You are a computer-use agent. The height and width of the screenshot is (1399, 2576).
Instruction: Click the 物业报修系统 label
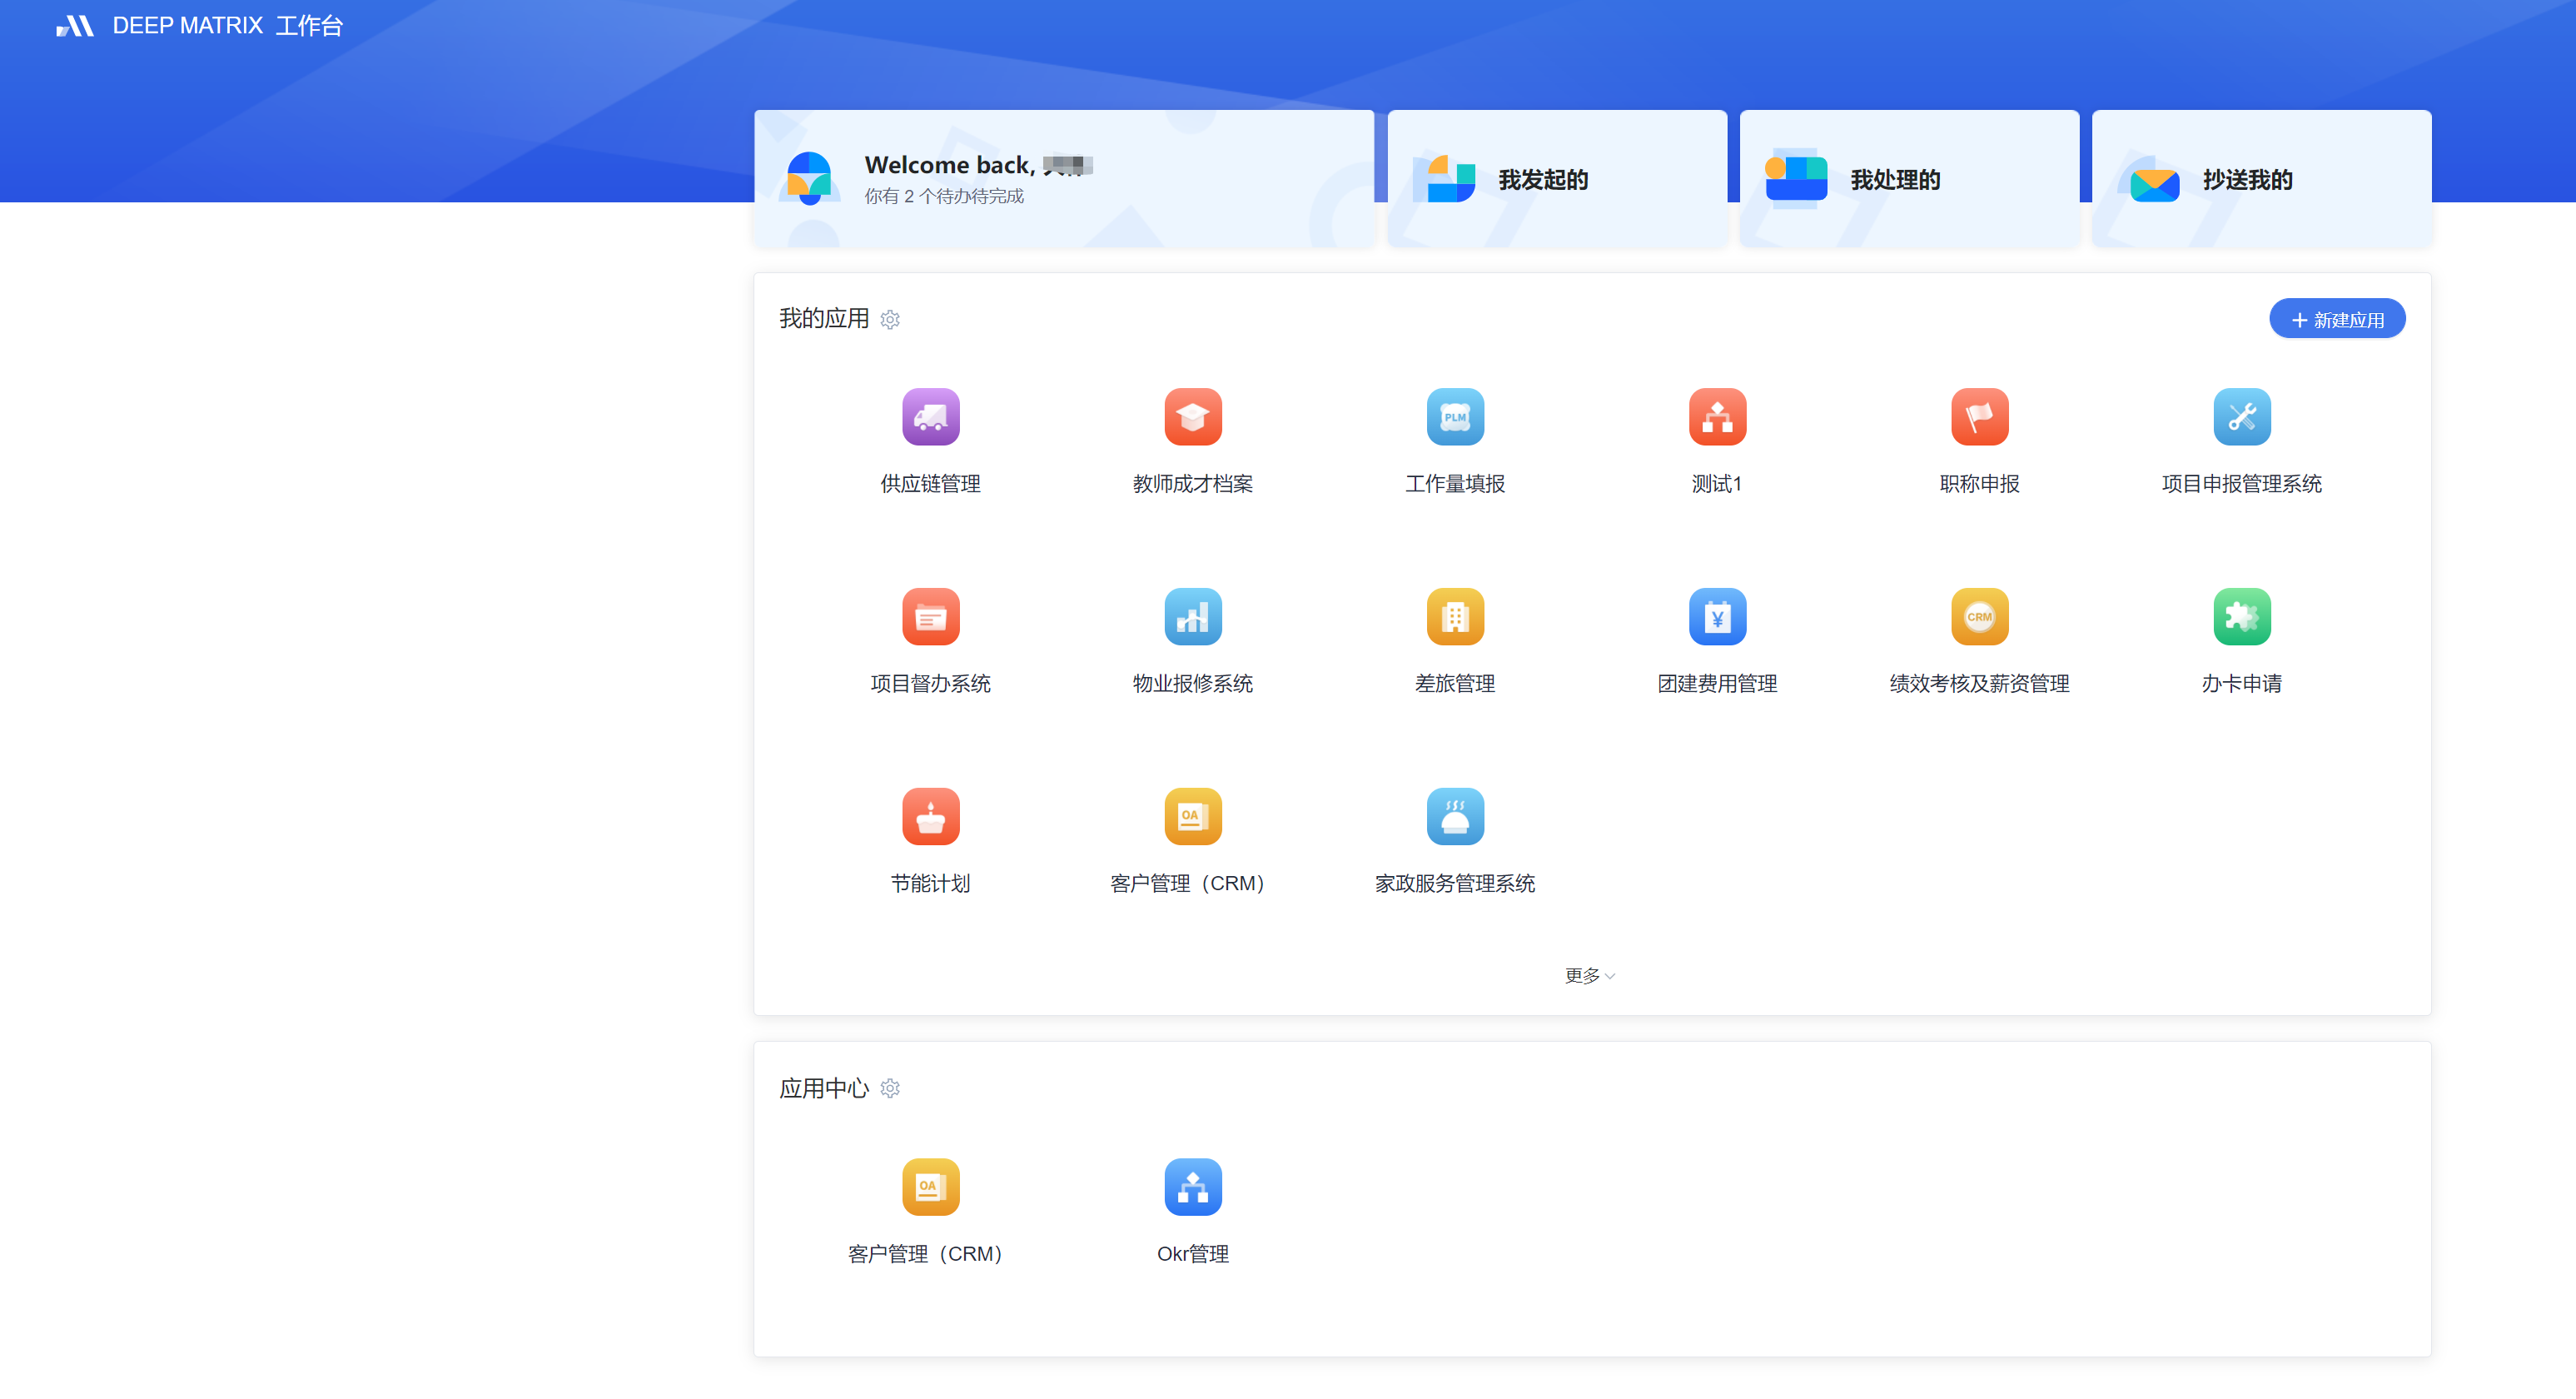(1192, 684)
